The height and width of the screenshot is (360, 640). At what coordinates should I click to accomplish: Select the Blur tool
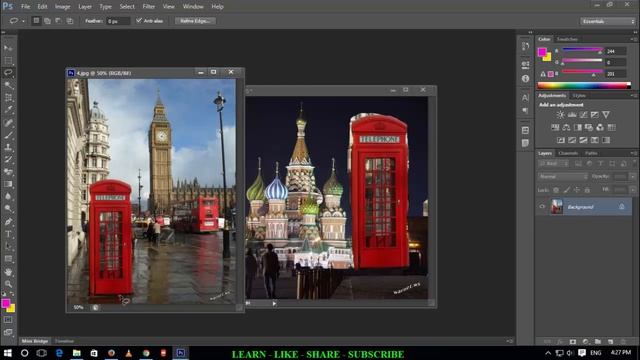point(8,196)
